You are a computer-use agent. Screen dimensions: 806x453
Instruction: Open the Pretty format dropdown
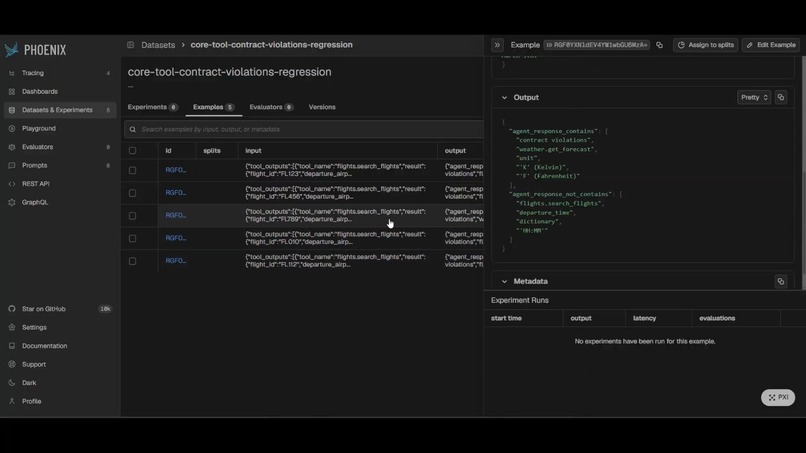(x=754, y=97)
